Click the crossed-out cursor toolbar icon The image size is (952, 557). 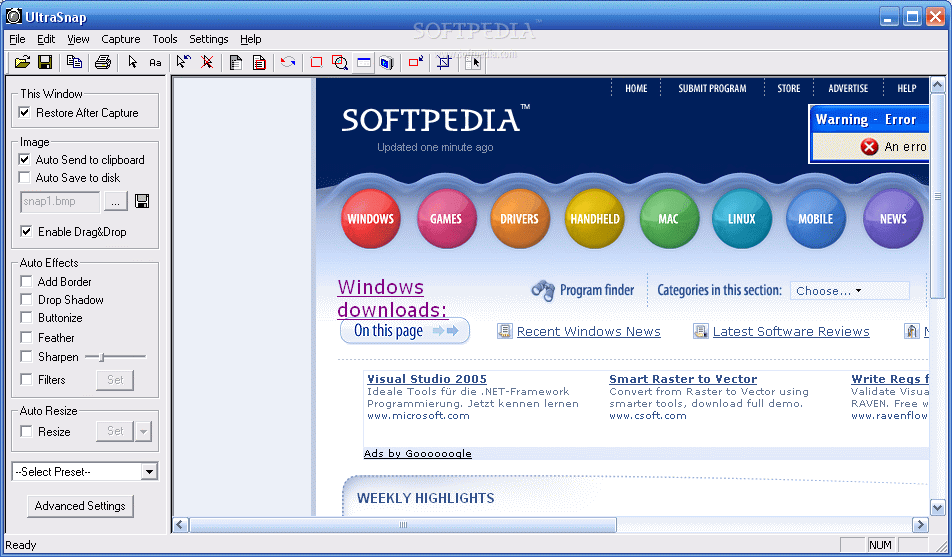click(x=207, y=62)
